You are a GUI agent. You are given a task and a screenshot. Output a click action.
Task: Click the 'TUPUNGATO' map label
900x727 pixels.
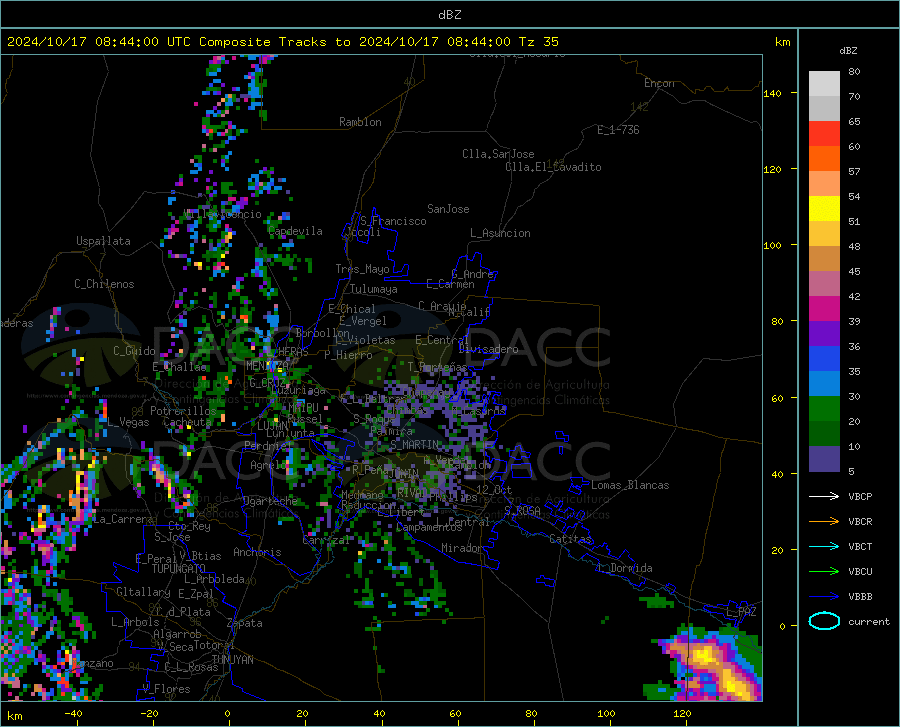(x=179, y=569)
